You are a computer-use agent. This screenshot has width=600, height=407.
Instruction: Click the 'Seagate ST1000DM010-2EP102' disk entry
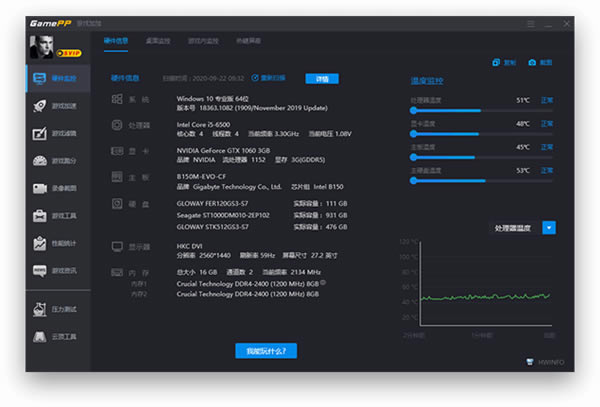[223, 215]
